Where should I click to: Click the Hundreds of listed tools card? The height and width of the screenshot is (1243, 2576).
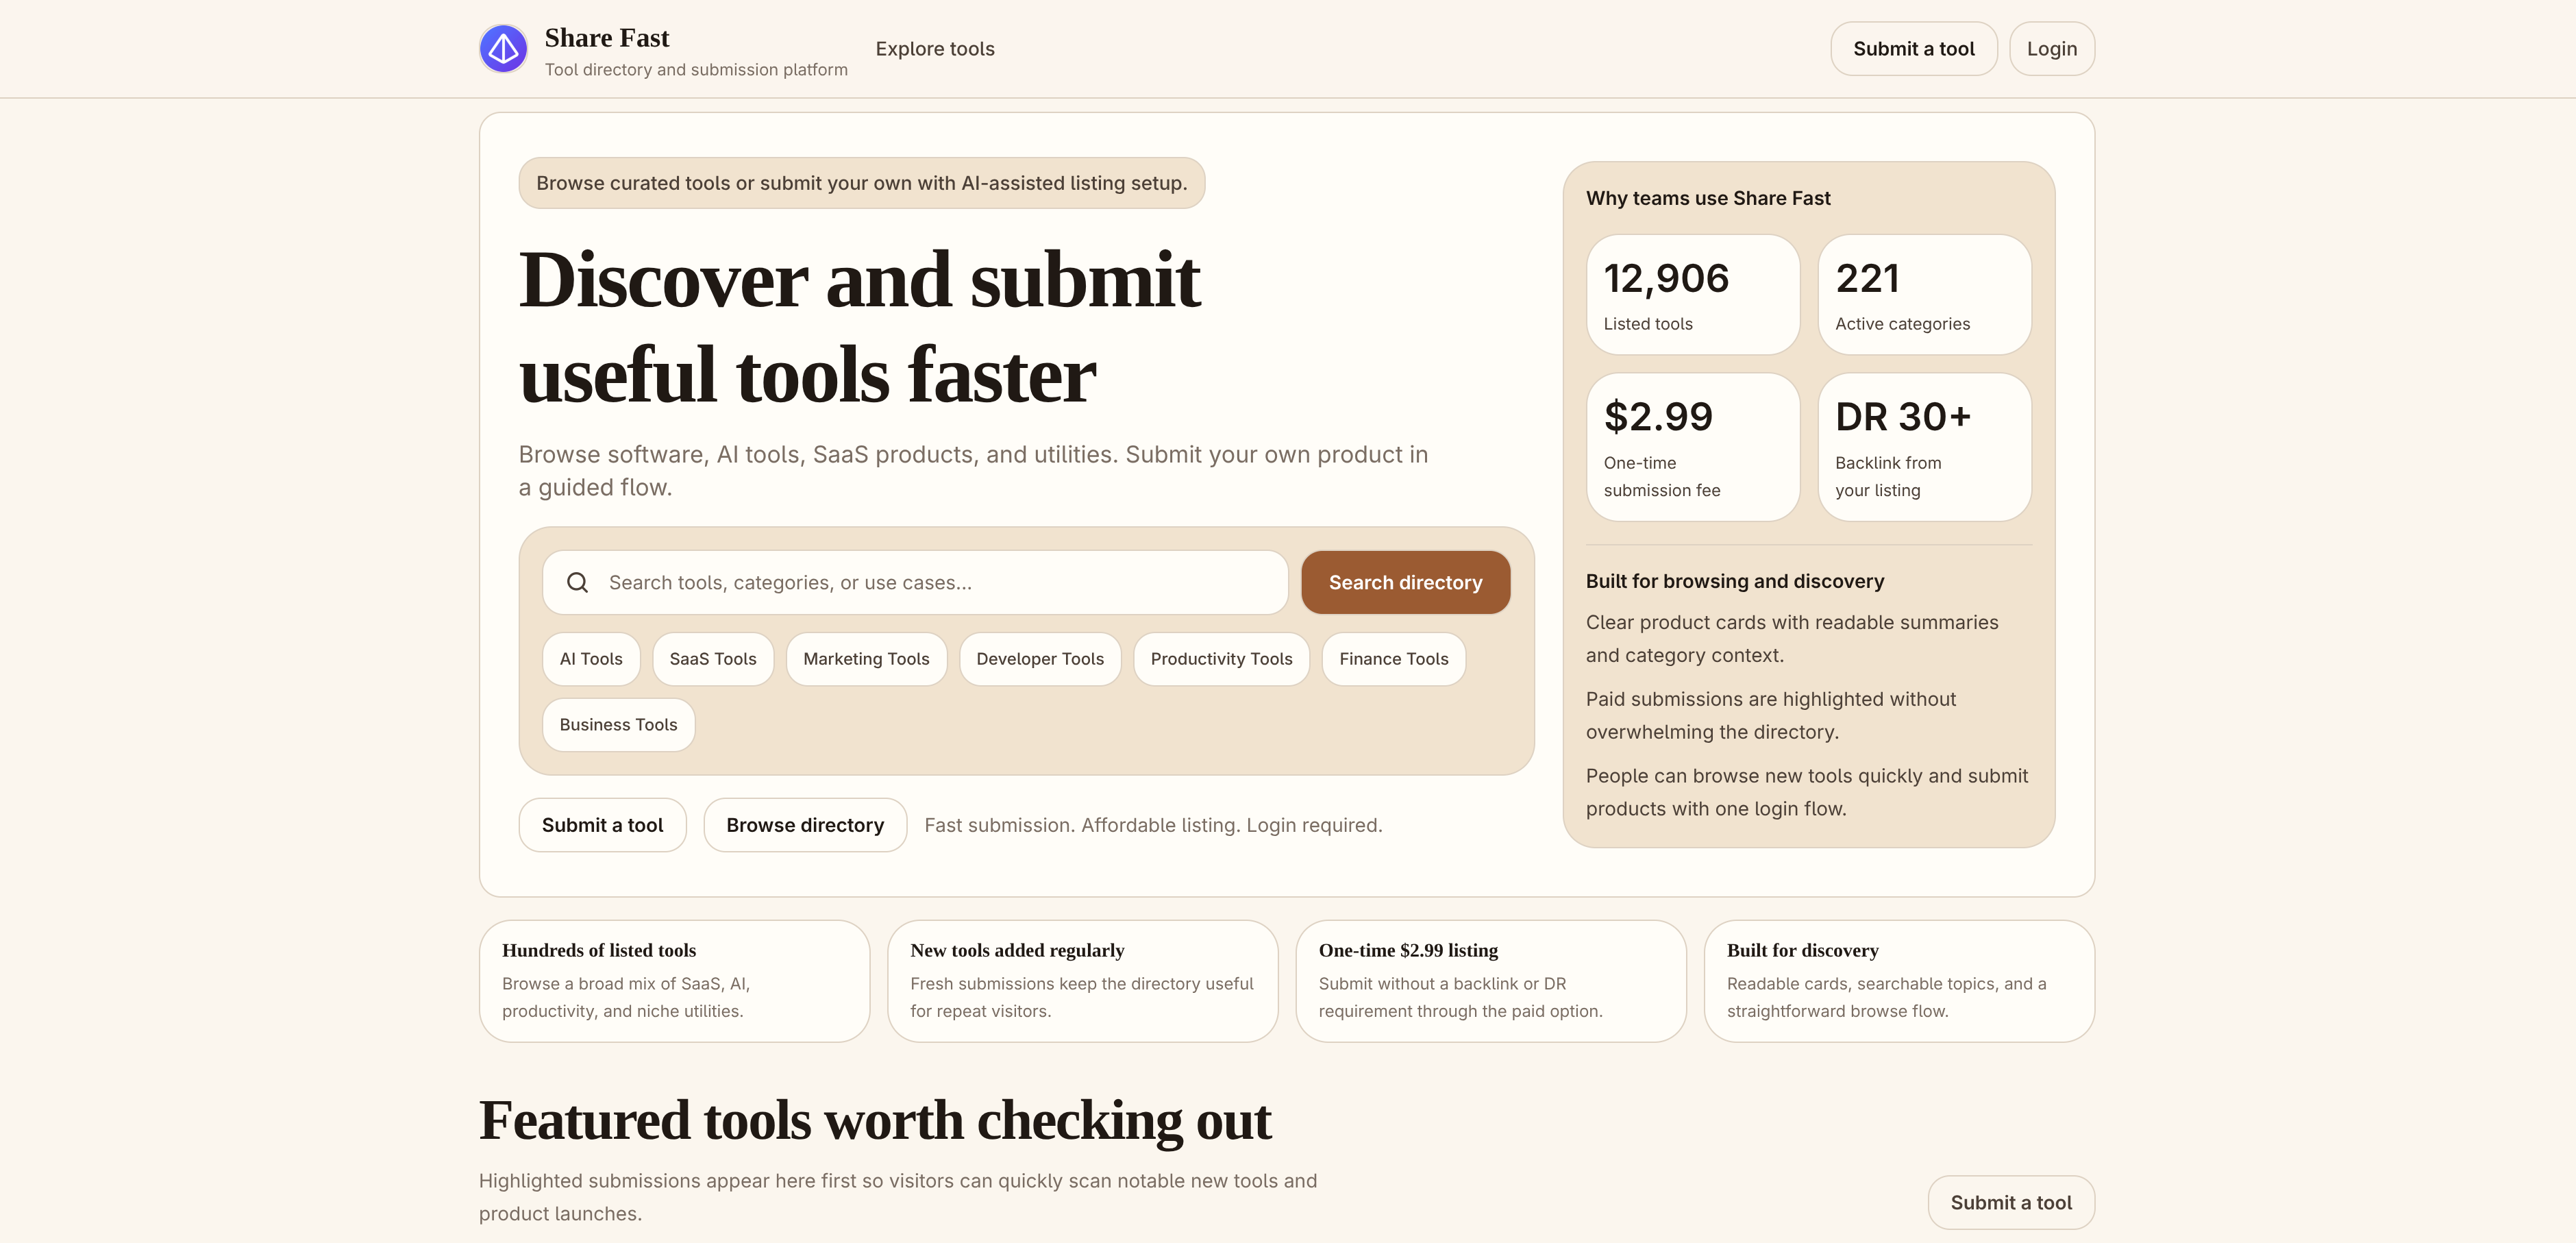(674, 981)
